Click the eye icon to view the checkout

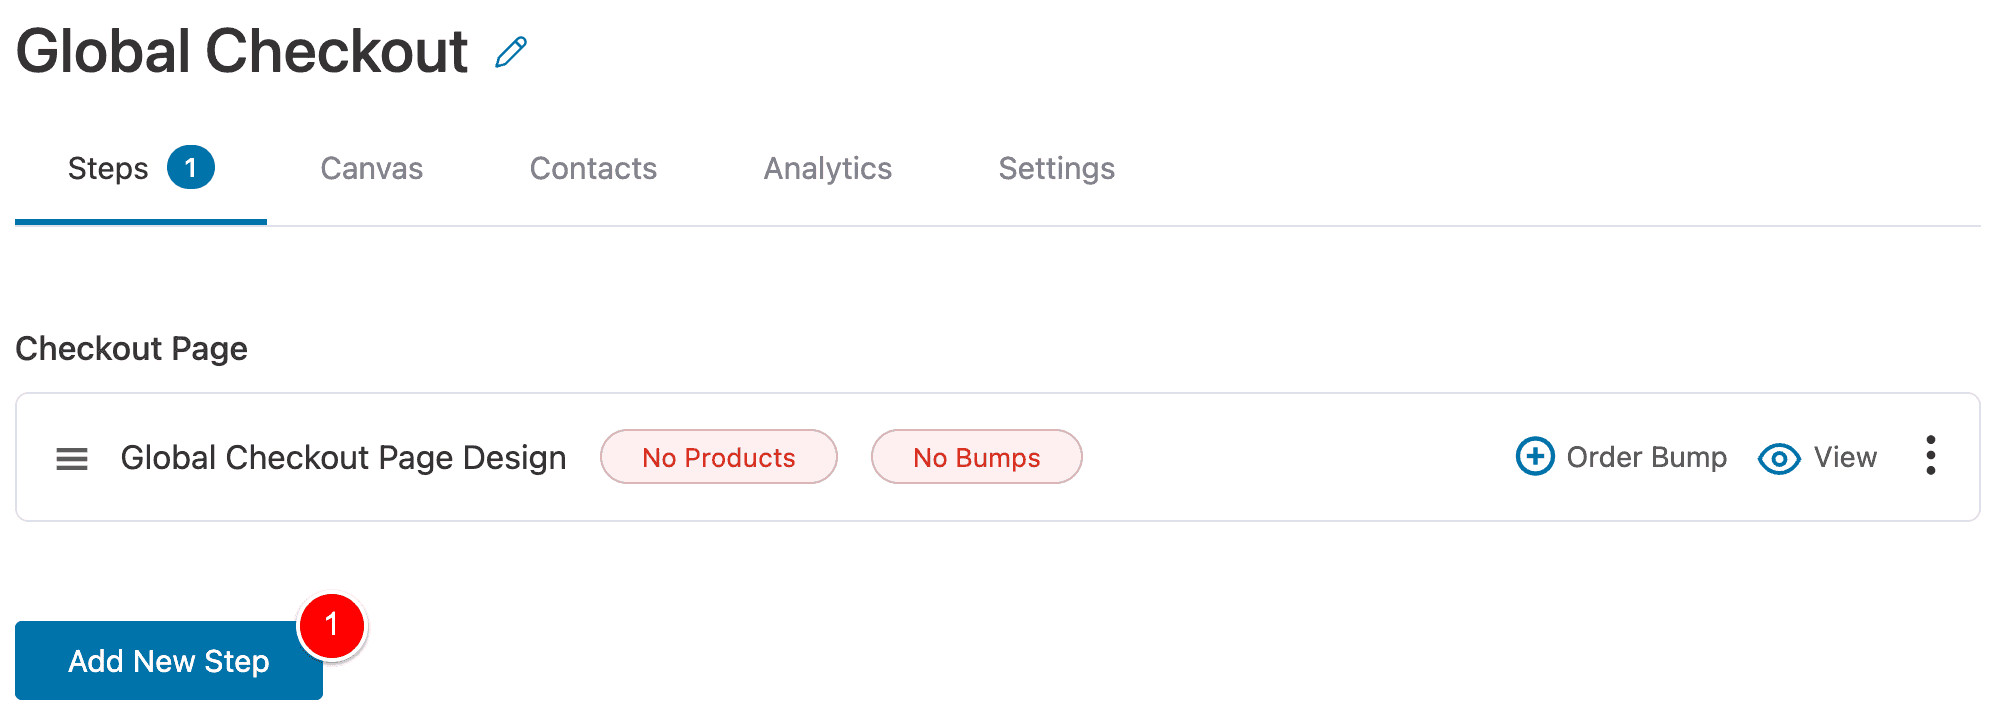click(x=1779, y=459)
